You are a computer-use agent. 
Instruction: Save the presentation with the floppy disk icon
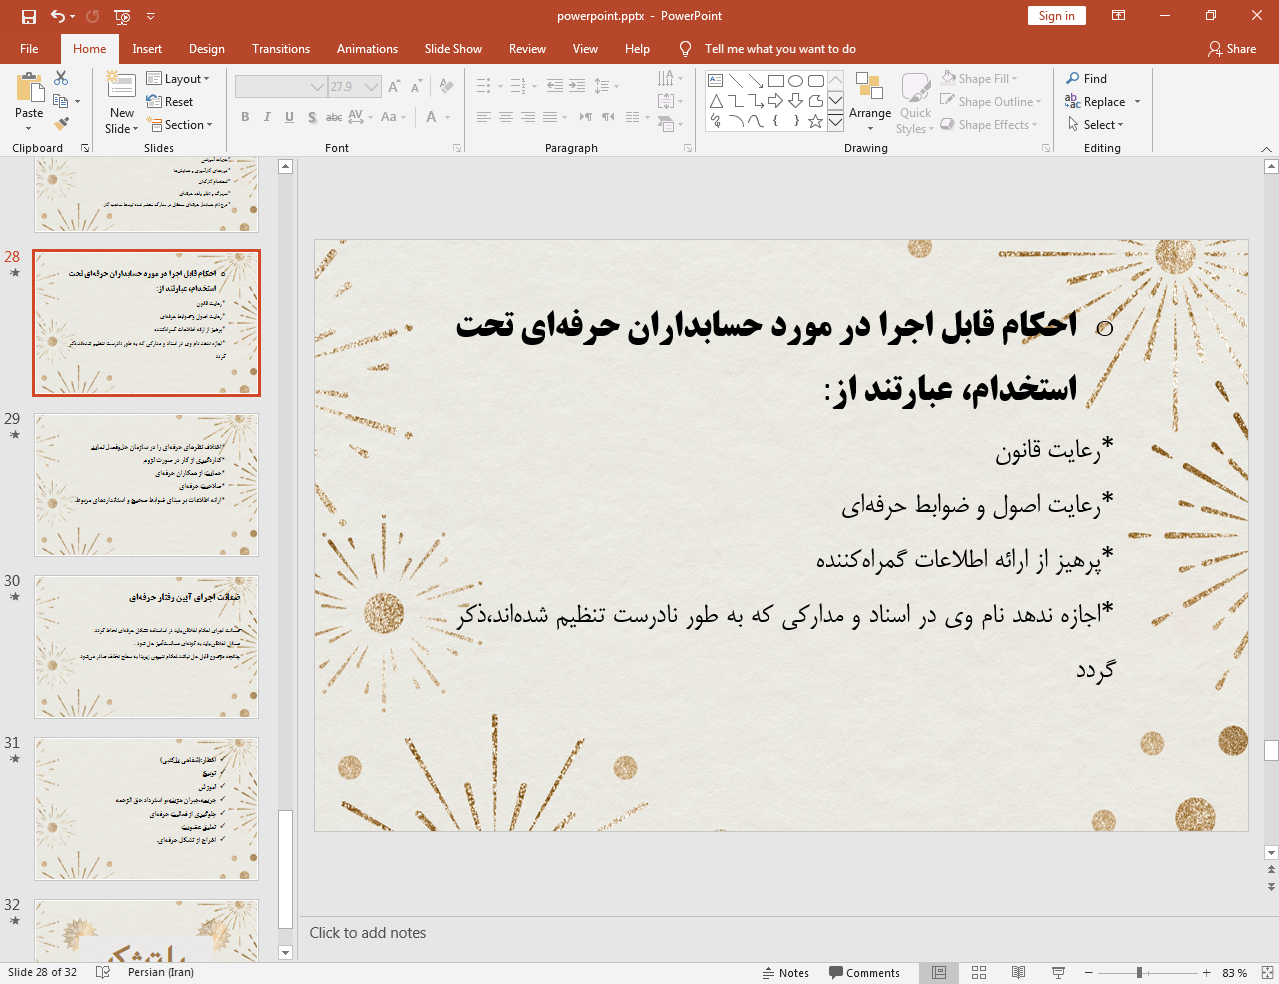point(28,16)
